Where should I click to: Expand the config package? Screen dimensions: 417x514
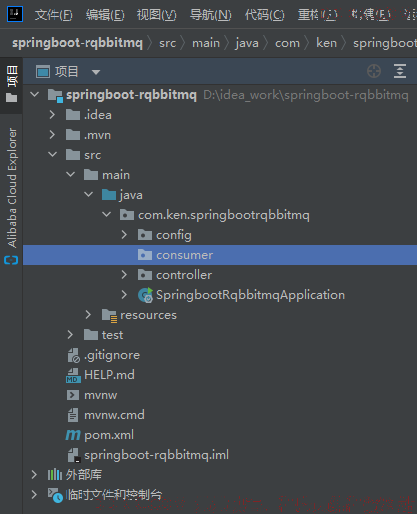click(124, 235)
